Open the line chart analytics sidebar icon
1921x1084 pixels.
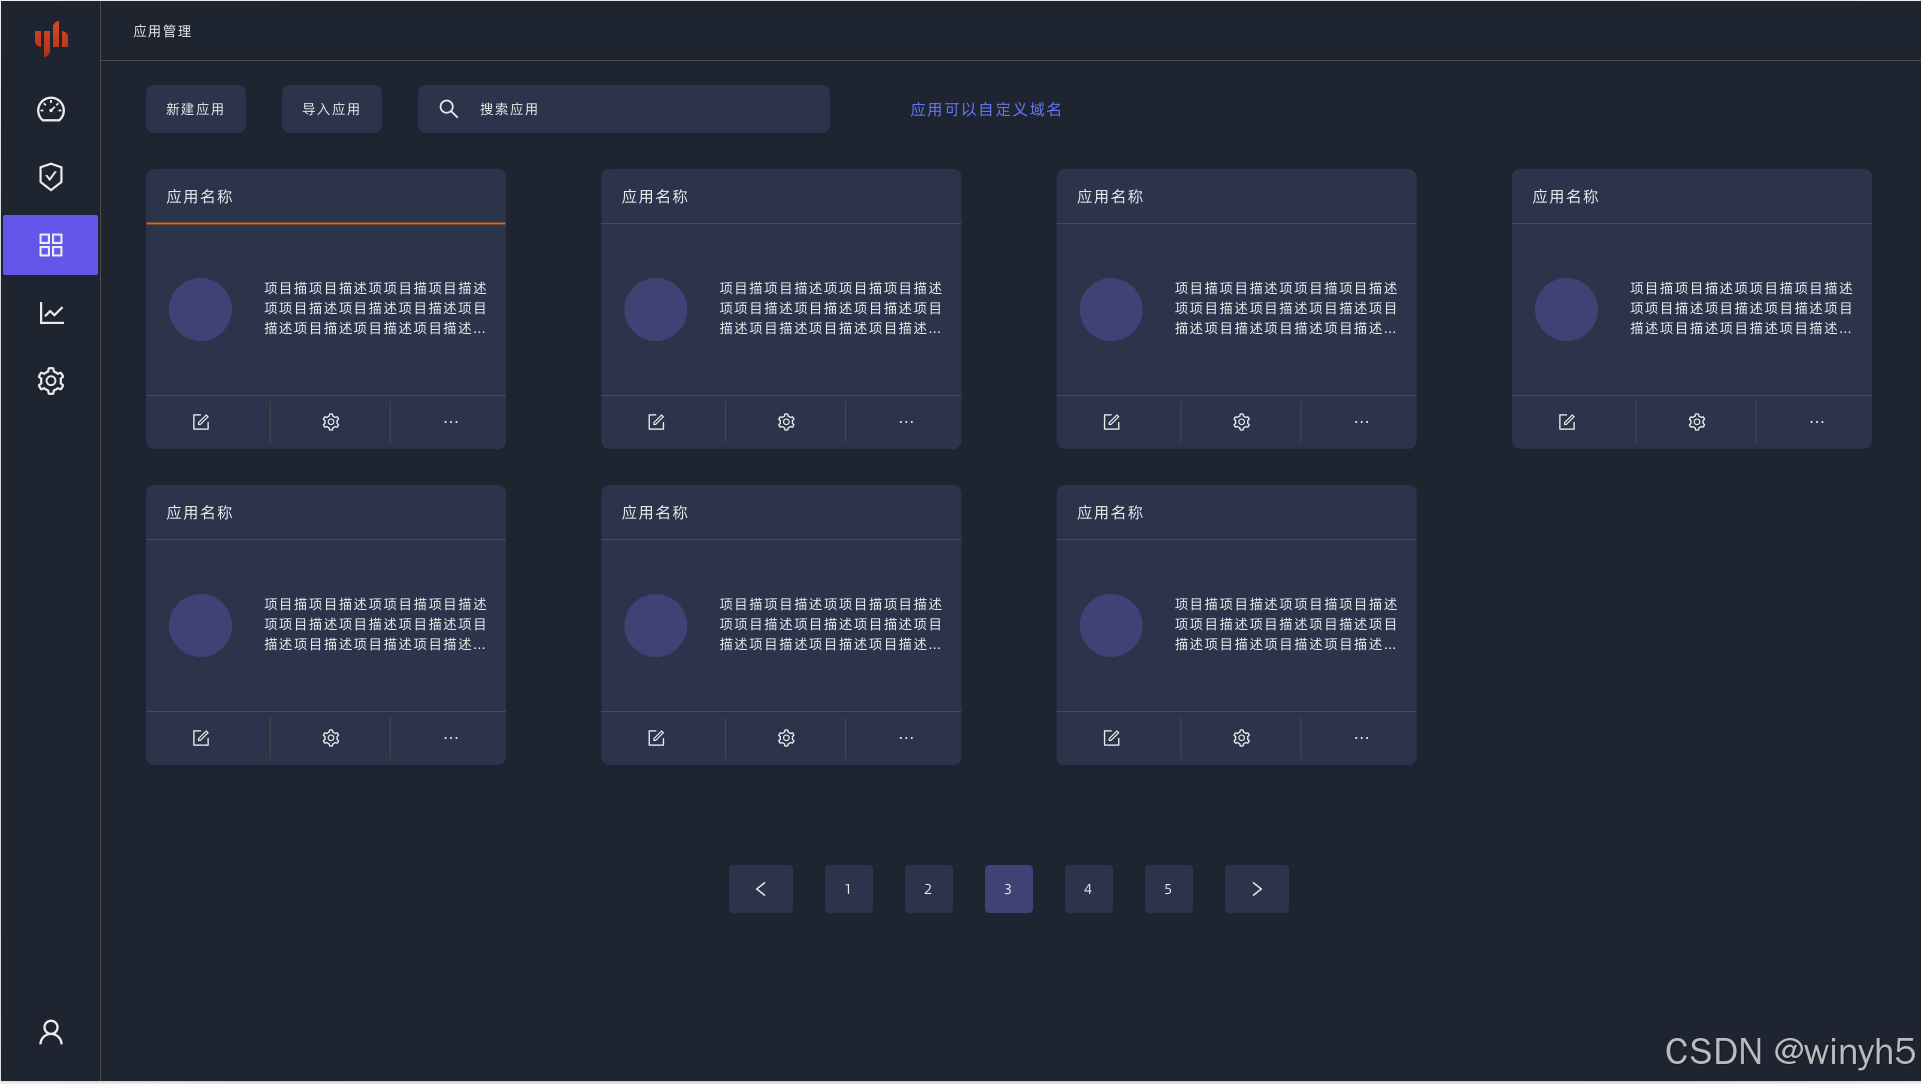[51, 313]
